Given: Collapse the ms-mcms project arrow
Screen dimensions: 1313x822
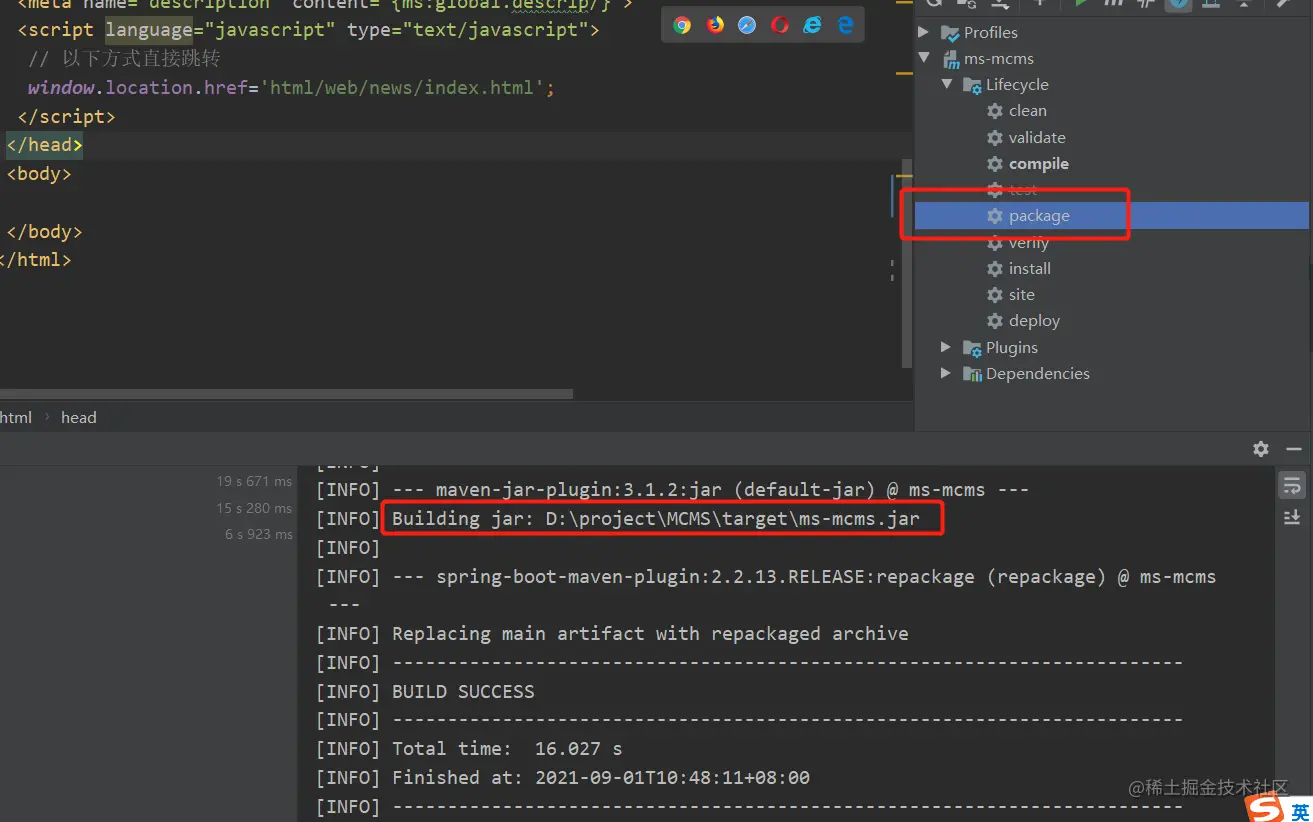Looking at the screenshot, I should [x=924, y=59].
